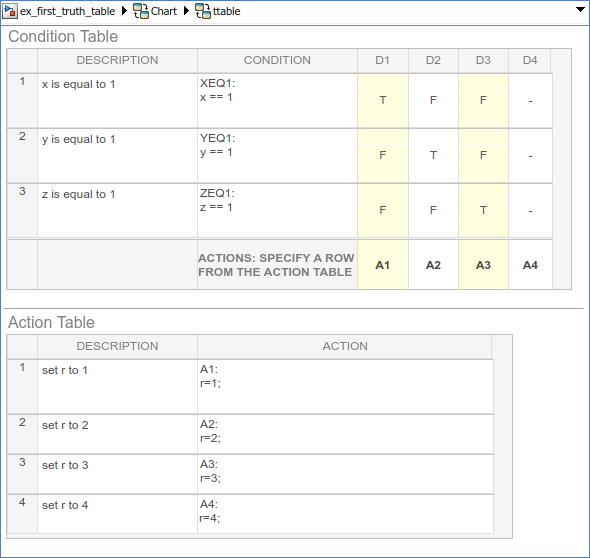The image size is (590, 558).
Task: Click action cell A2 under D2
Action: [x=433, y=265]
